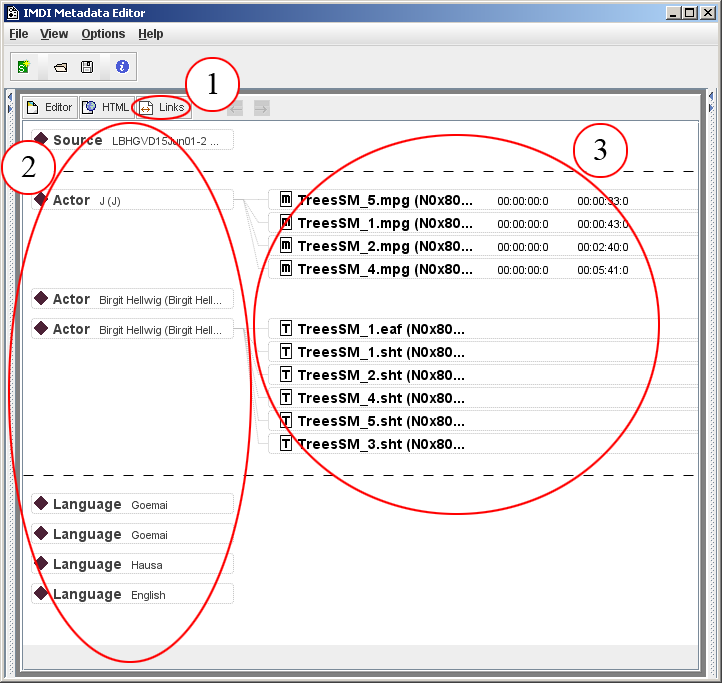
Task: Click the right panel collapse arrows
Action: 711,101
